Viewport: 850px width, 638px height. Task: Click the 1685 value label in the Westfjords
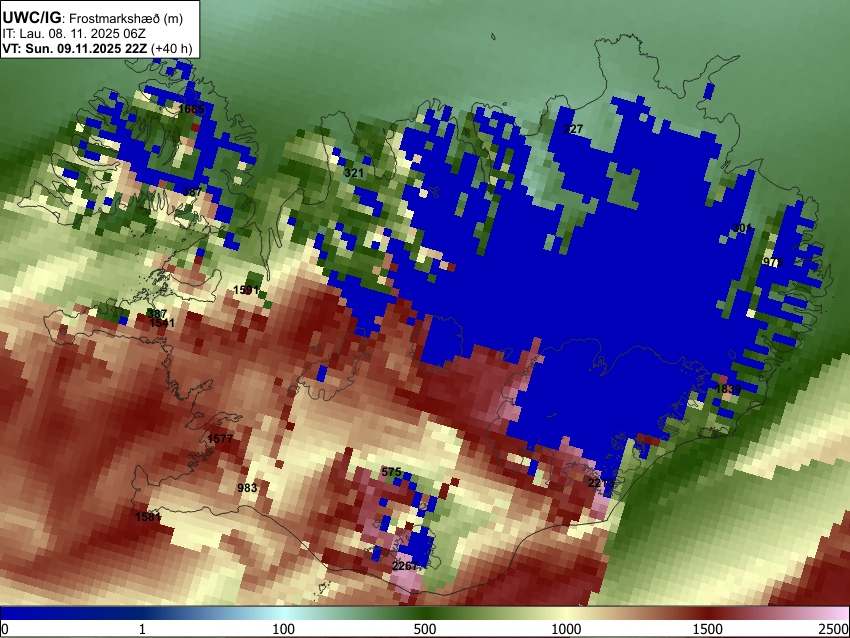(x=191, y=109)
